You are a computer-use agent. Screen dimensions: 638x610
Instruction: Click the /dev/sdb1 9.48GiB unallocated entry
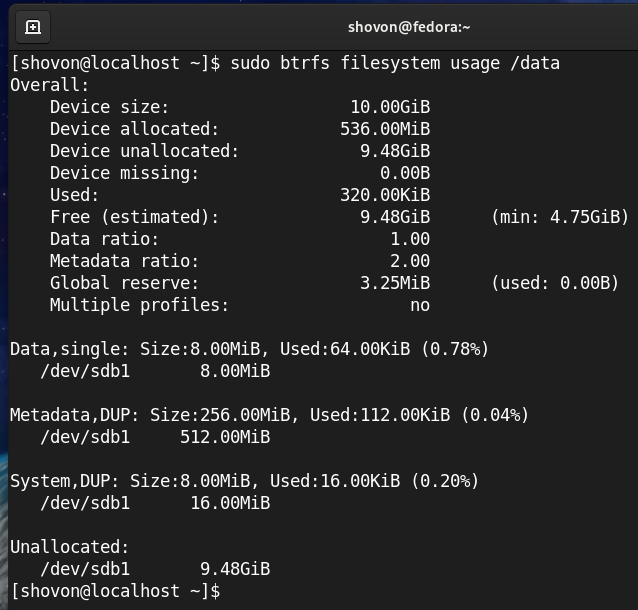point(155,569)
